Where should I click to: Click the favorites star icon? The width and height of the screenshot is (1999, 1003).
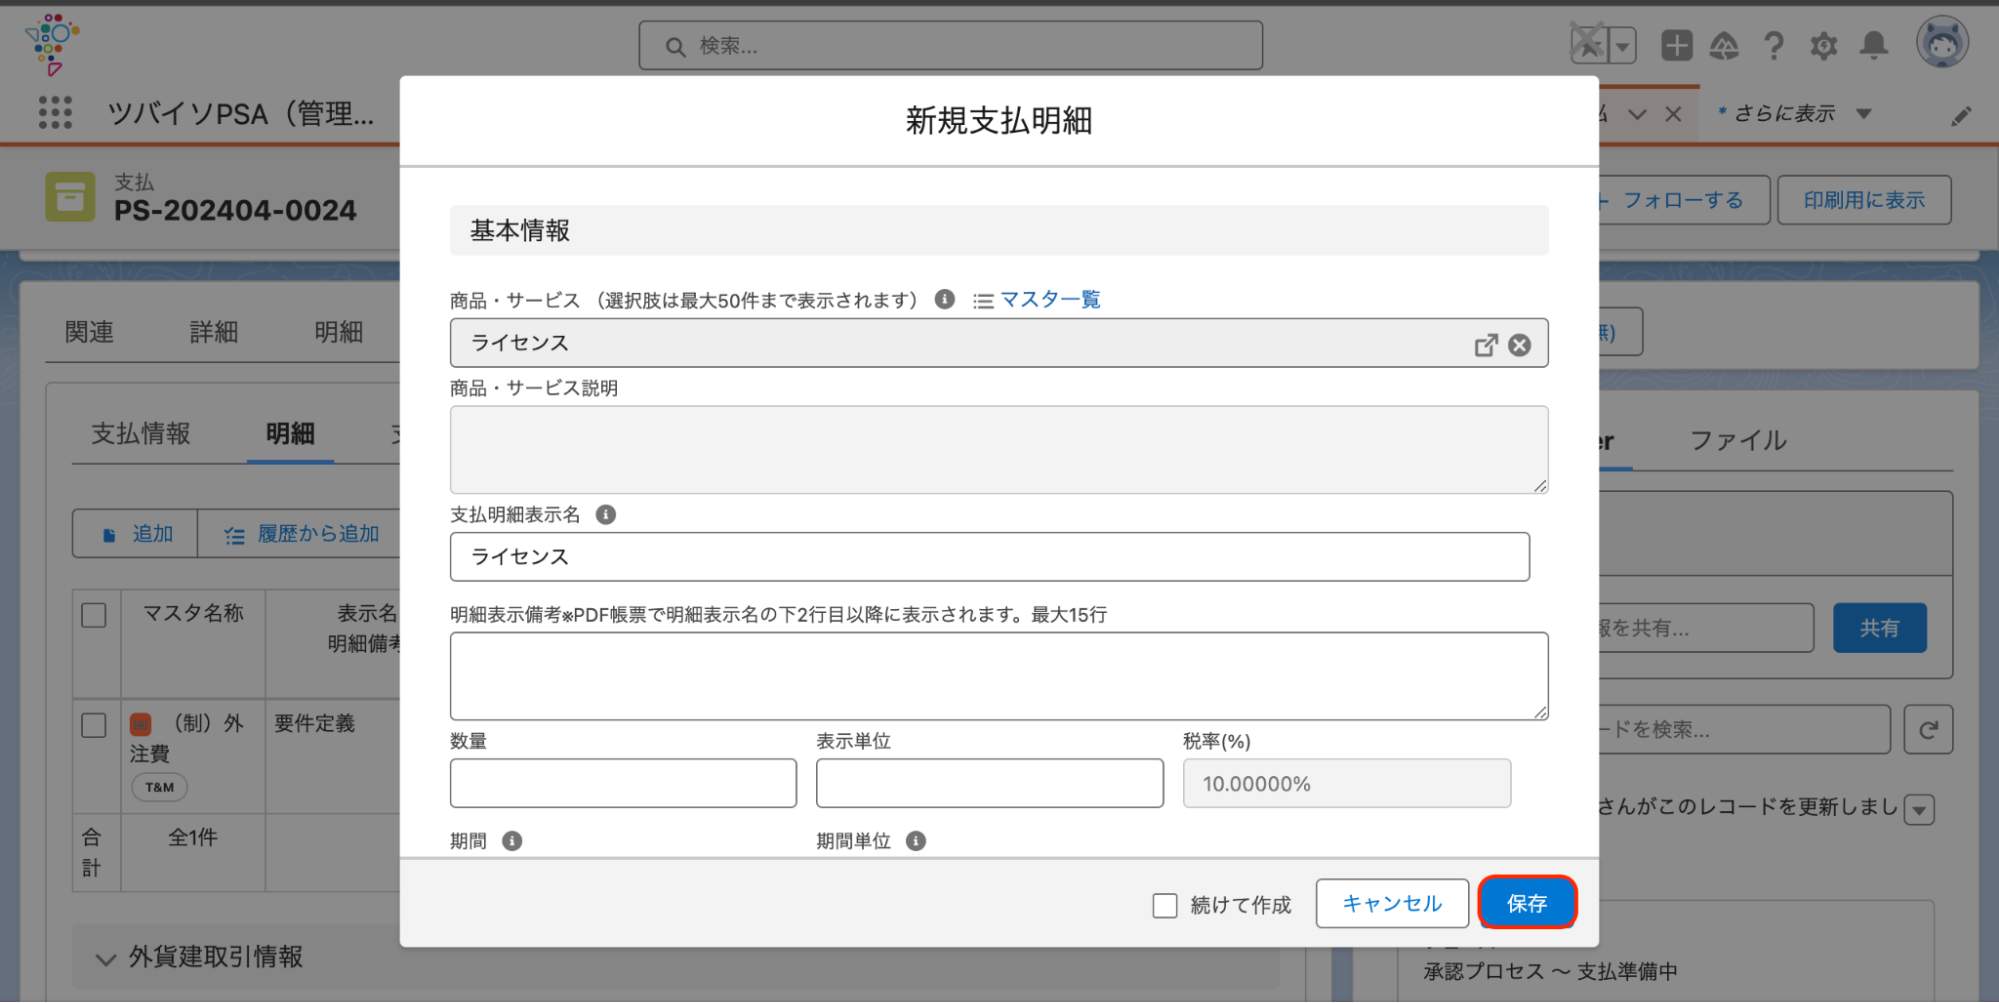[x=1588, y=45]
